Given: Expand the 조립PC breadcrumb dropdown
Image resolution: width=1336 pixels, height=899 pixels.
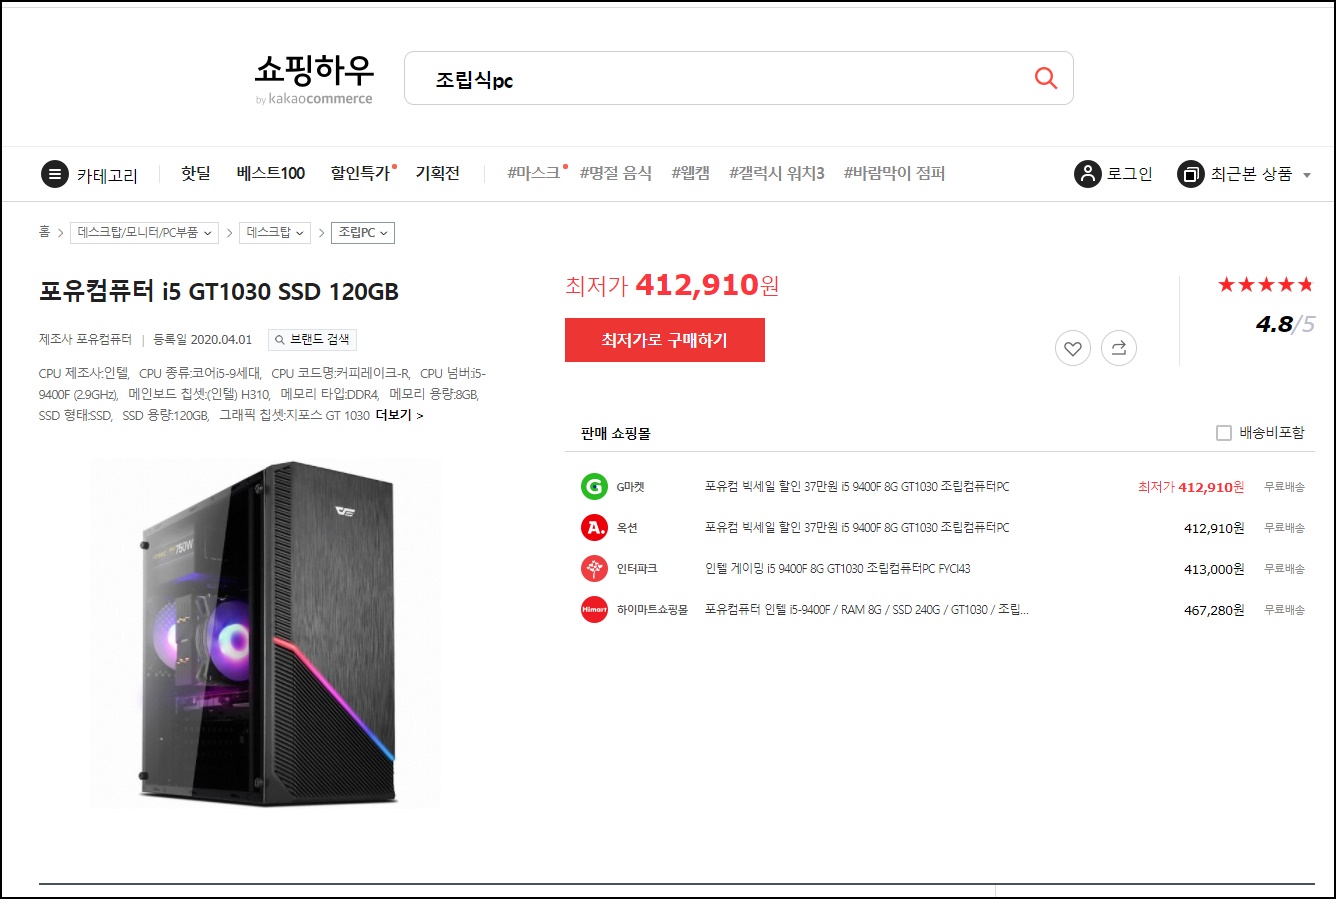Looking at the screenshot, I should [x=363, y=233].
